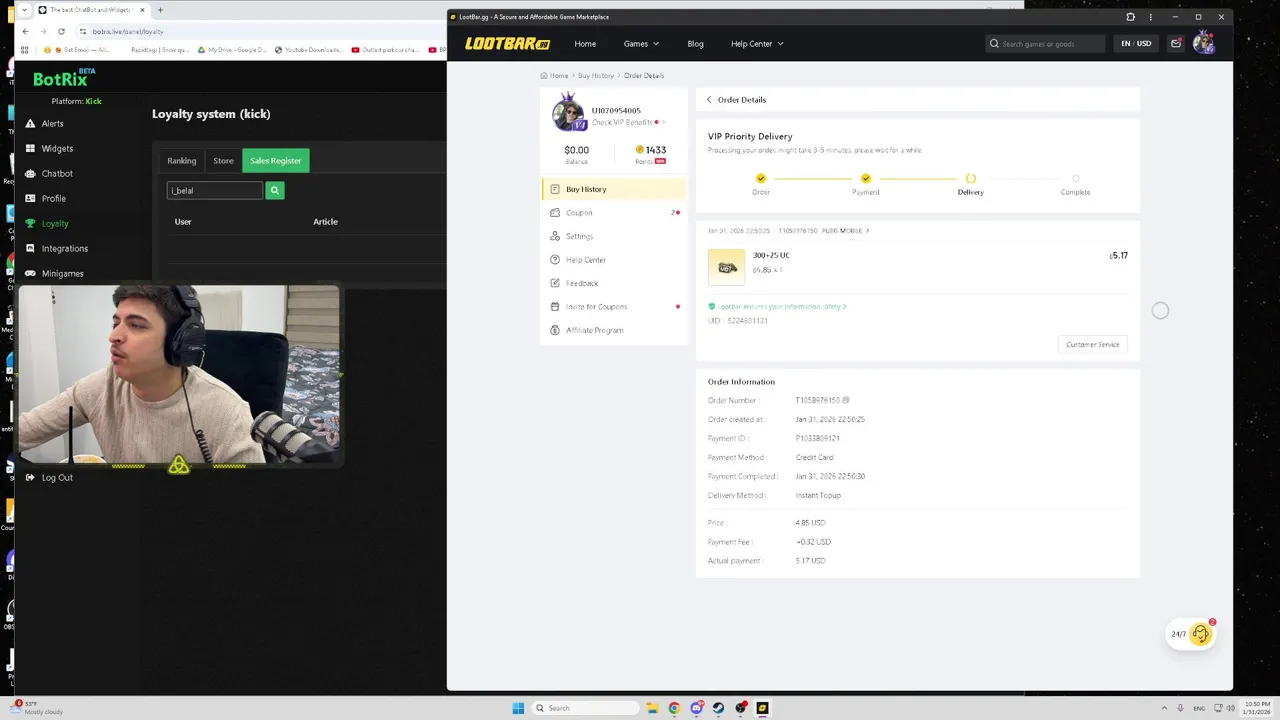Viewport: 1280px width, 720px height.
Task: Focus LootBar search games or goods field
Action: point(1046,43)
